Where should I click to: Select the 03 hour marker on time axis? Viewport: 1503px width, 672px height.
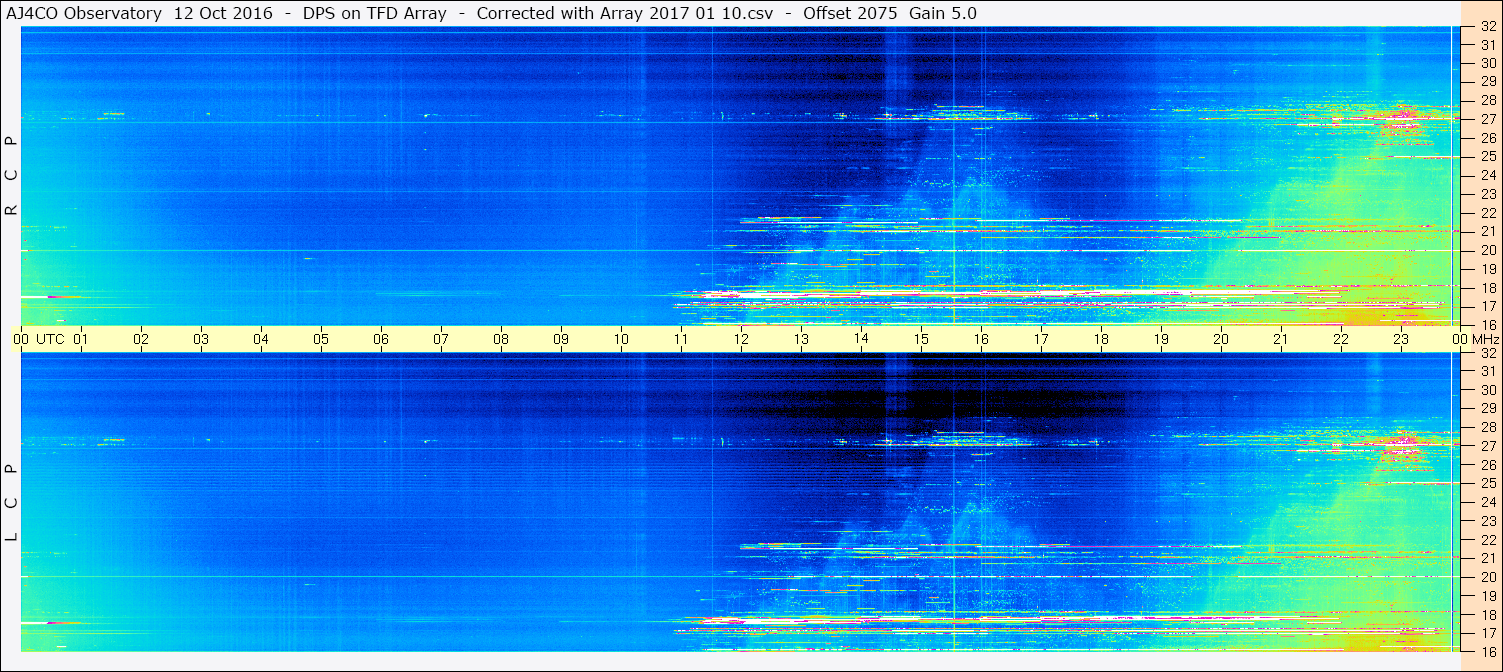point(201,339)
